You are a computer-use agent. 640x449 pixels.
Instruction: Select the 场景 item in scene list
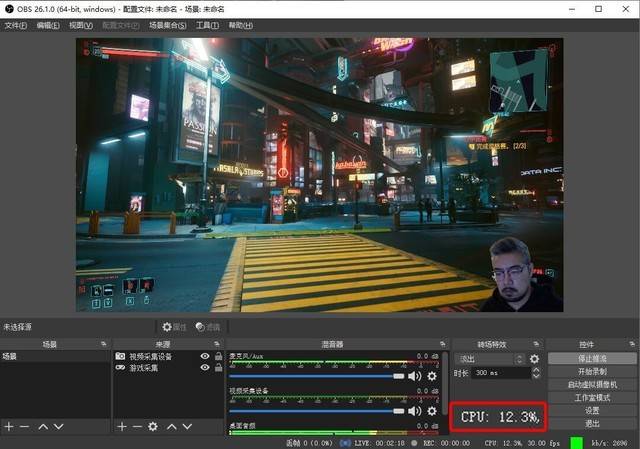click(55, 356)
